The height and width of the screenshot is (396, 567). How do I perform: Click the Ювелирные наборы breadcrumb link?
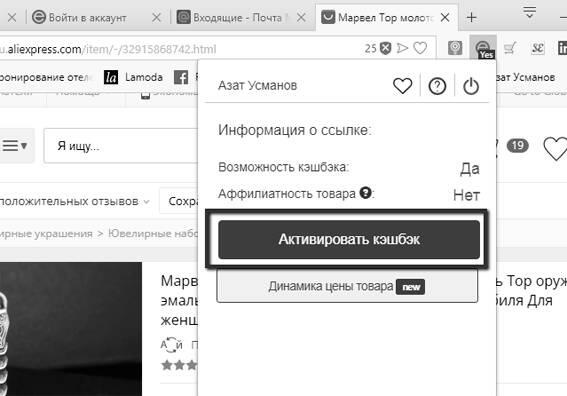click(x=153, y=234)
